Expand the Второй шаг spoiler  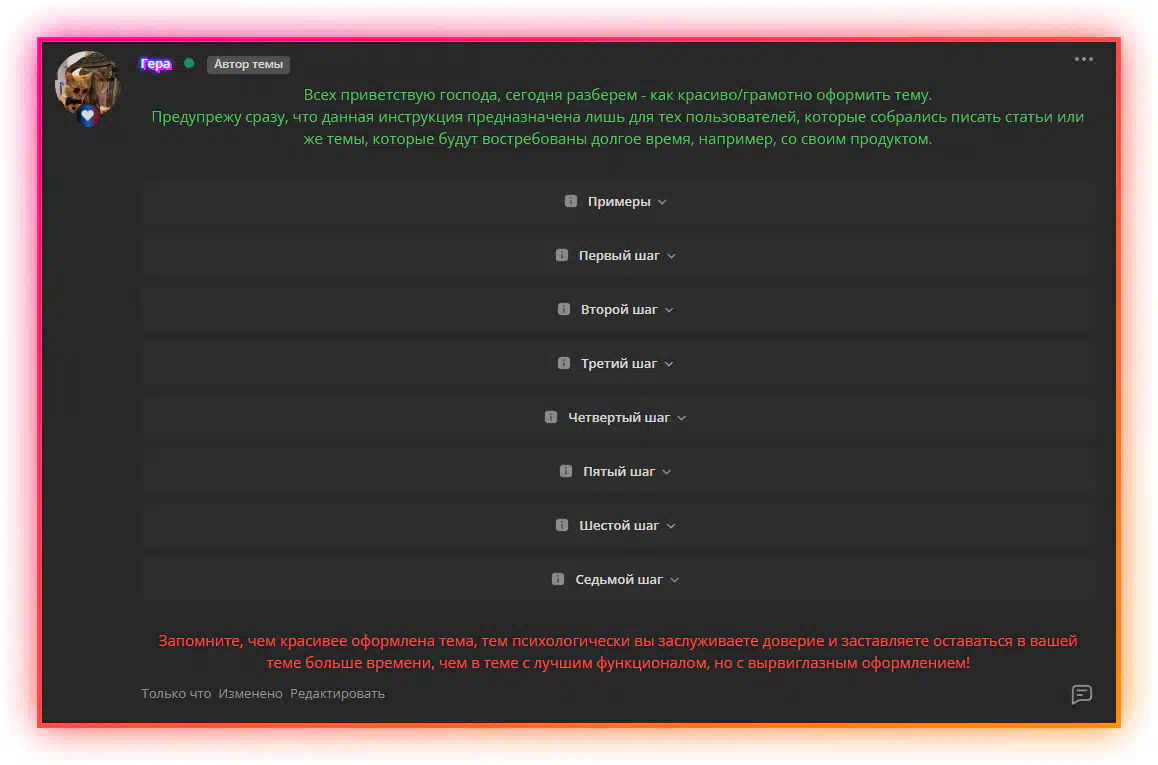click(x=618, y=310)
